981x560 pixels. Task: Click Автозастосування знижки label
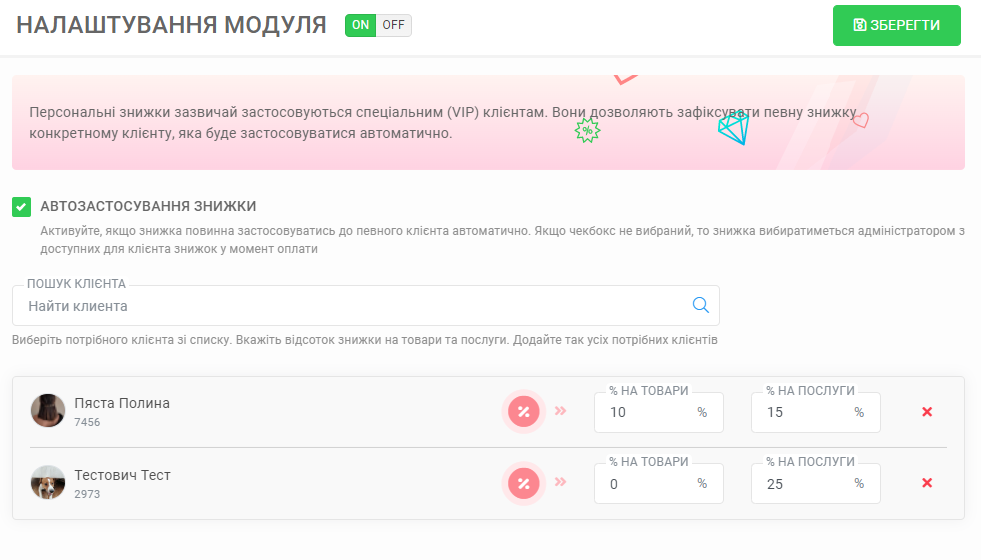click(148, 206)
